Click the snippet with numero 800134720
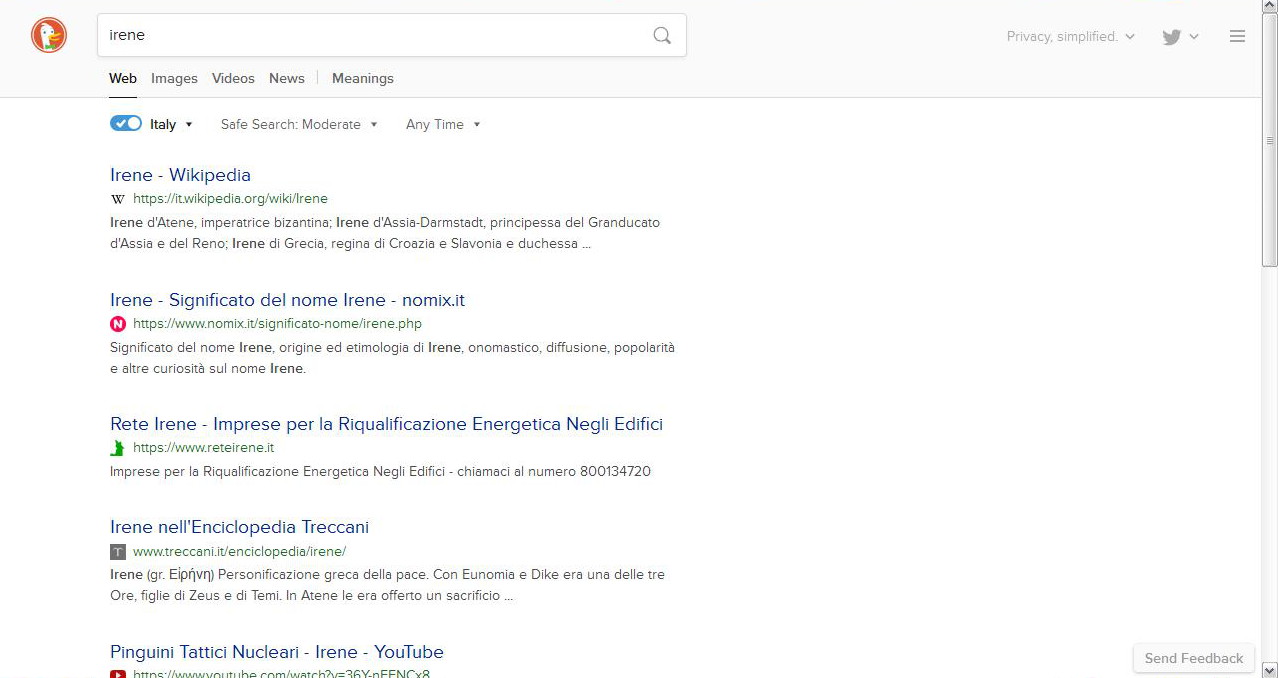The height and width of the screenshot is (678, 1278). point(380,471)
